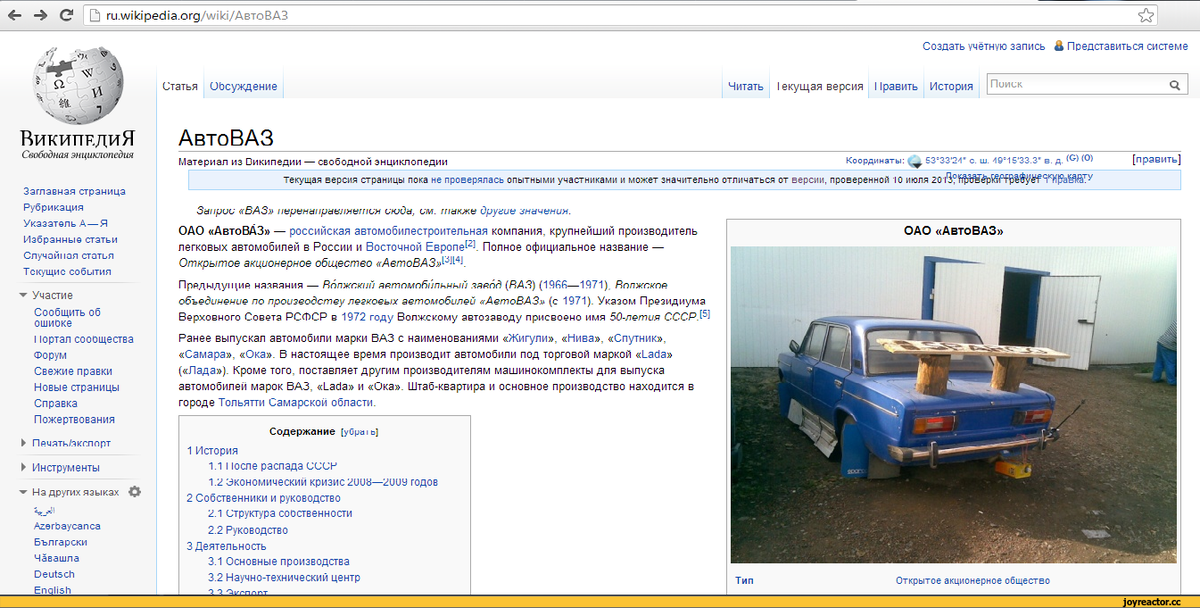Jump to 2 Собственники и руководство

tap(263, 498)
